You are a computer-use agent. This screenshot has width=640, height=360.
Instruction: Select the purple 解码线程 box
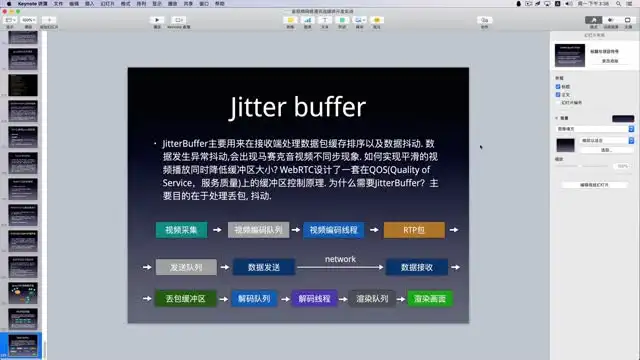pyautogui.click(x=314, y=299)
